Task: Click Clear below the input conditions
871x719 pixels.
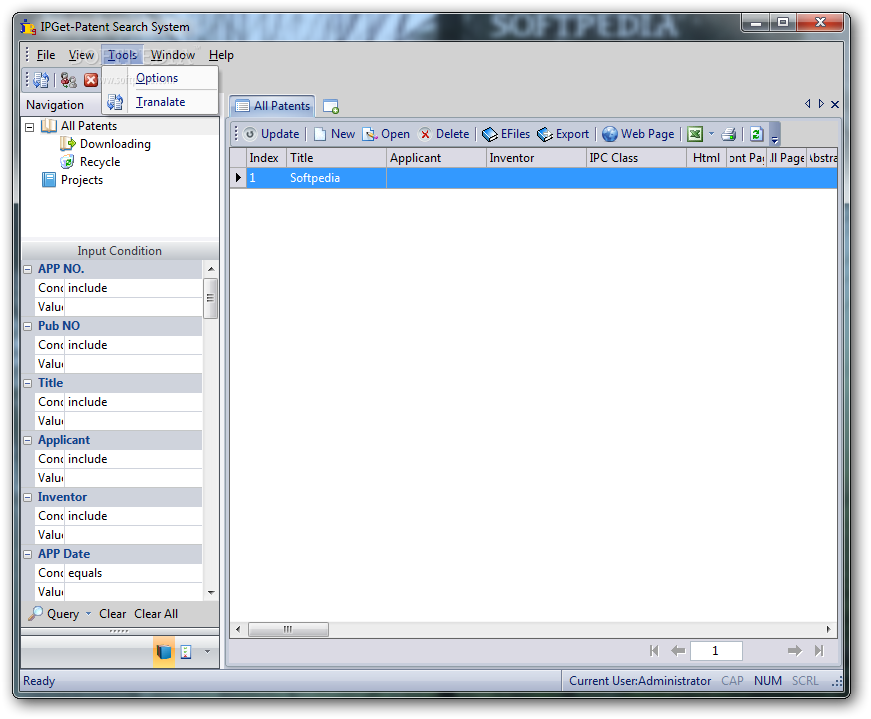Action: [113, 614]
